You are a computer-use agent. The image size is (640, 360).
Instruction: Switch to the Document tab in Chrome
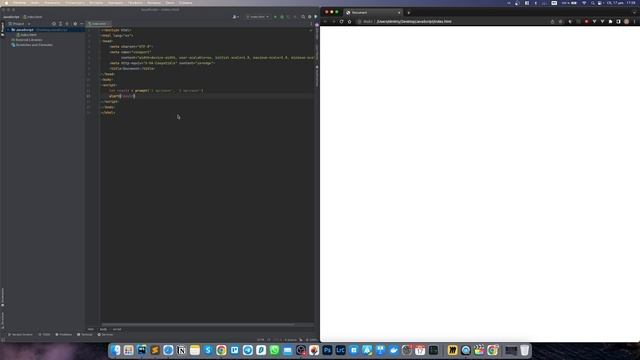[x=373, y=13]
